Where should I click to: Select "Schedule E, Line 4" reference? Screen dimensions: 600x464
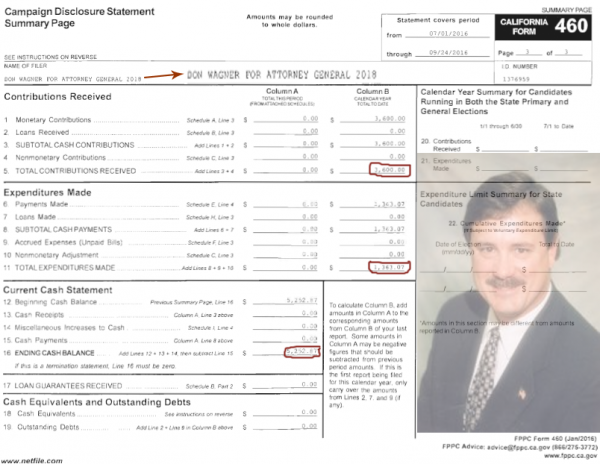point(210,205)
